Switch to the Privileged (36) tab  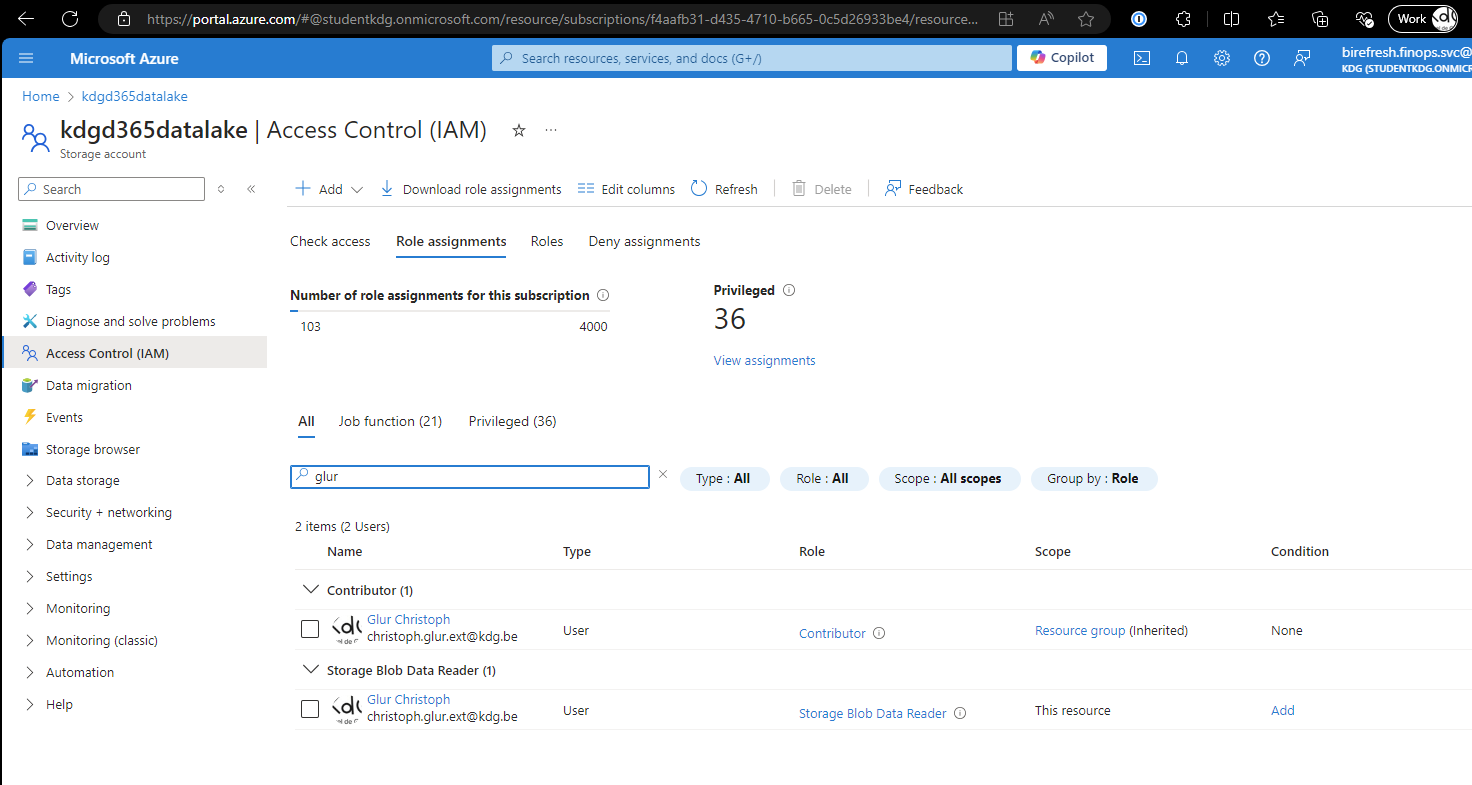click(x=512, y=421)
